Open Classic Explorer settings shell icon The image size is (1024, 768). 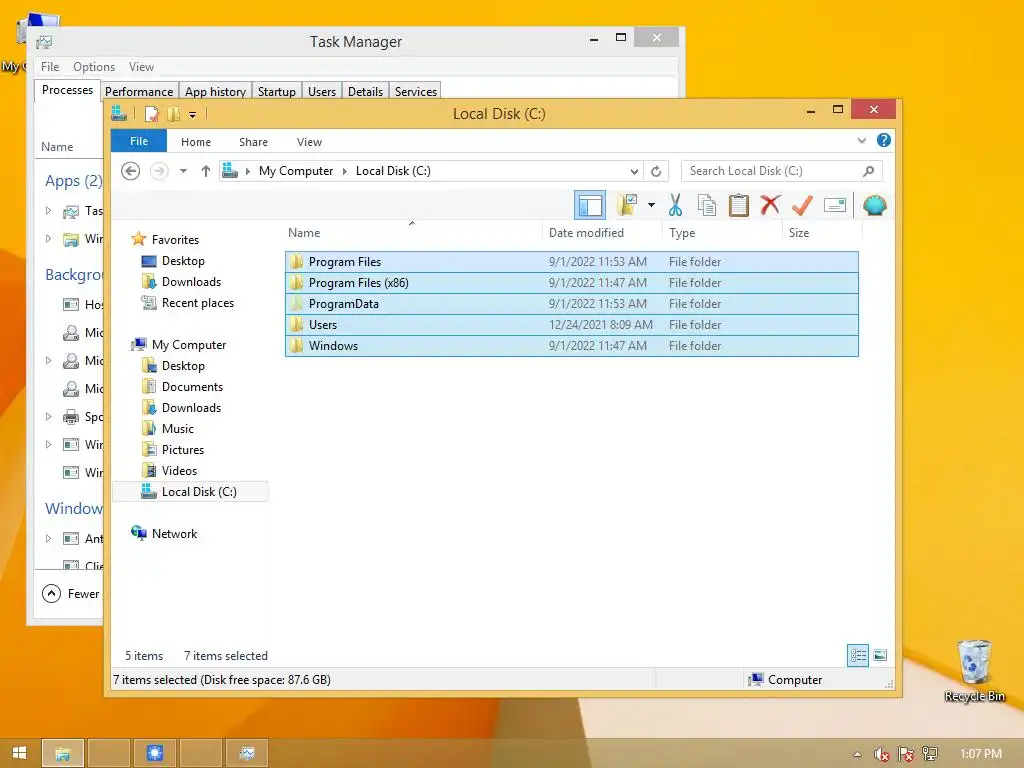874,205
